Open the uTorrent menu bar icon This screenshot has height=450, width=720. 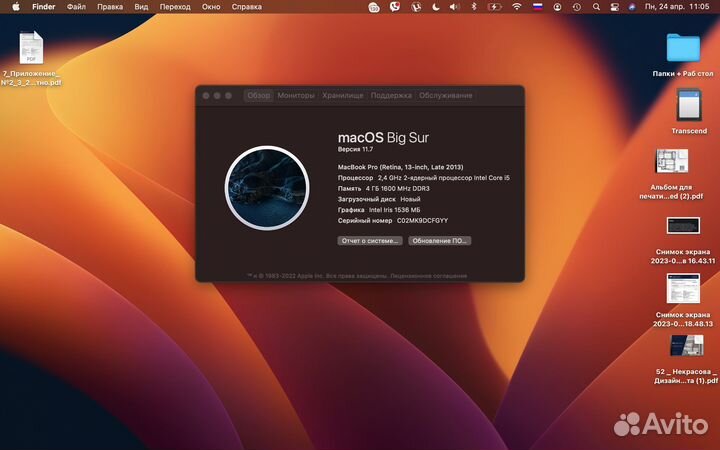(x=416, y=7)
